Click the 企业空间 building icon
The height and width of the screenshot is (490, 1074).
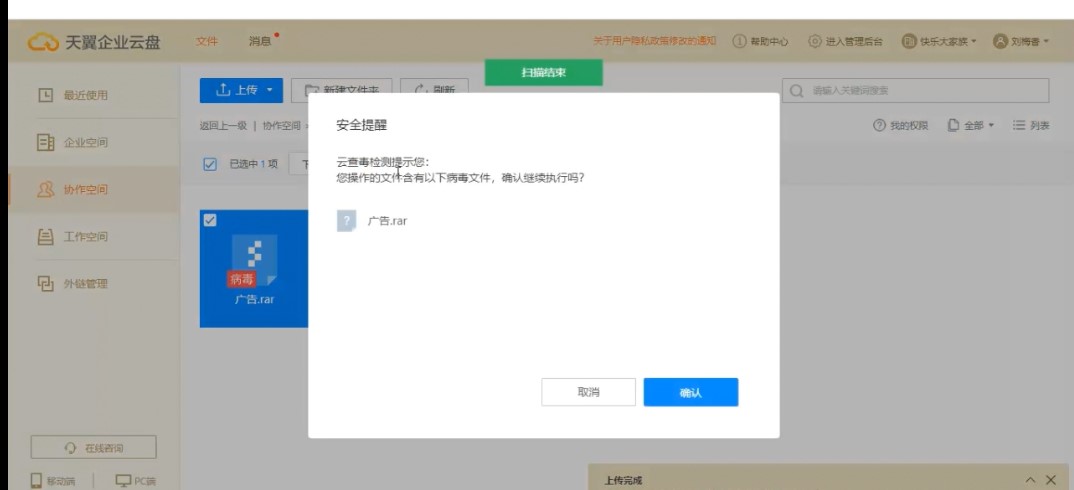point(45,143)
